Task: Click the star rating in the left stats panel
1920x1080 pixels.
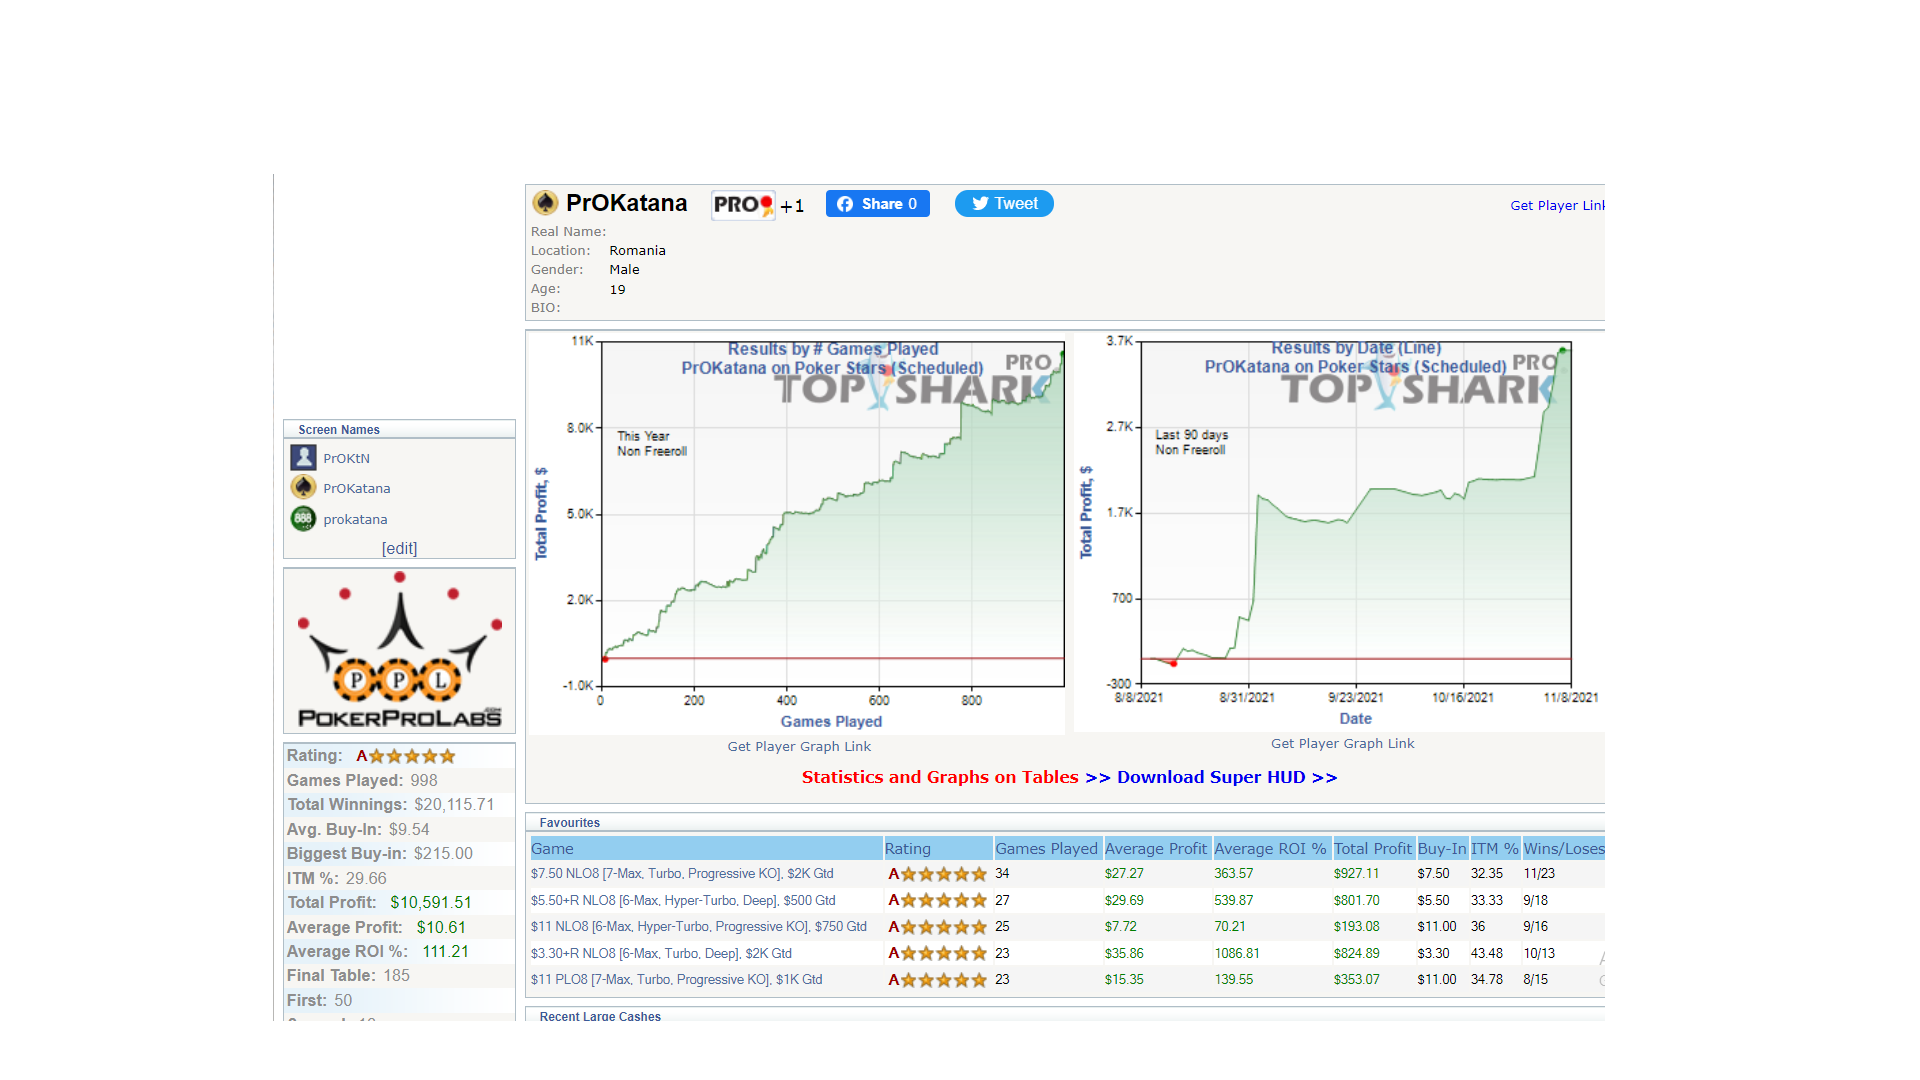Action: pyautogui.click(x=406, y=757)
